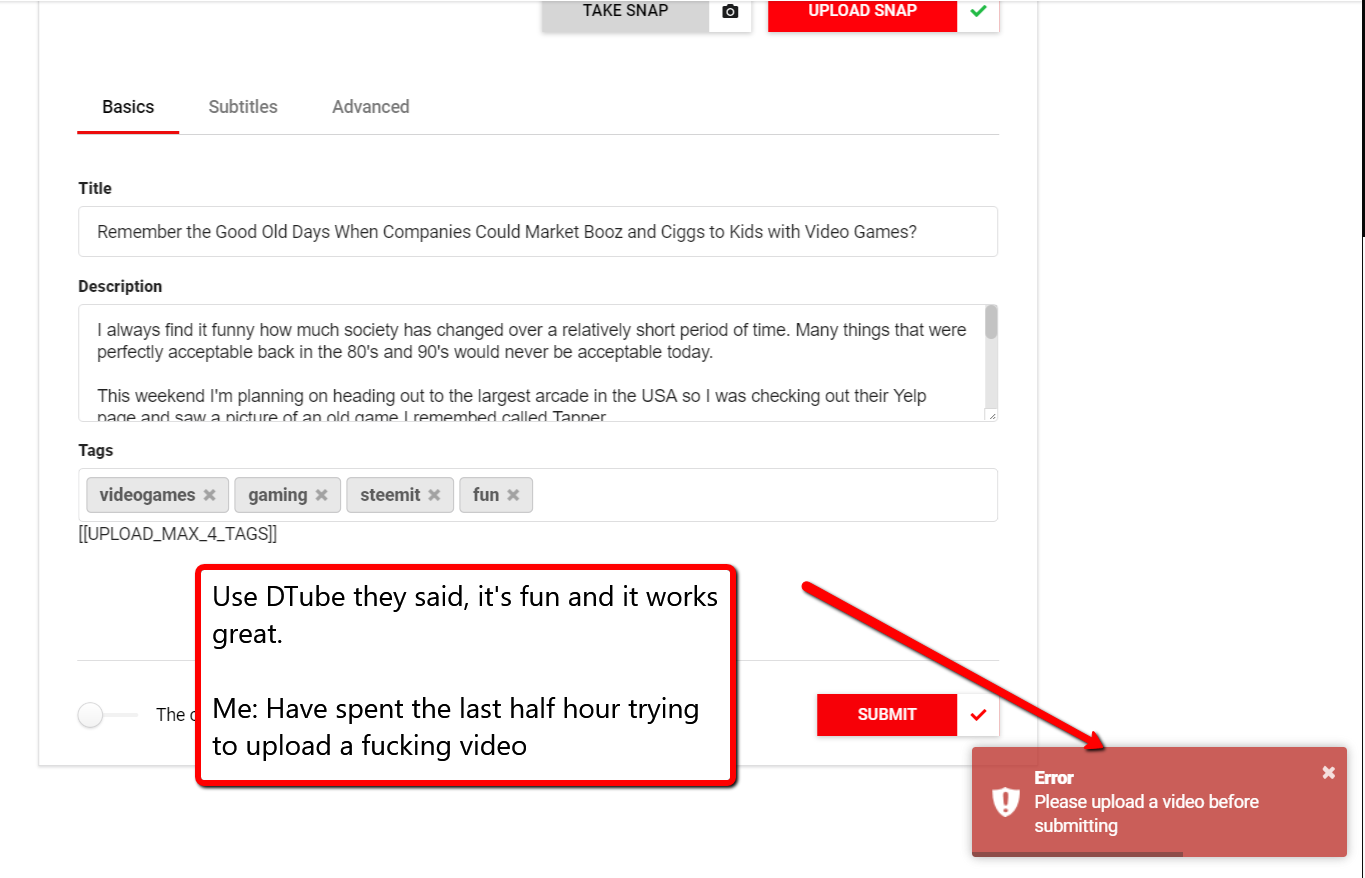Click the camera icon beside Take Snap
The width and height of the screenshot is (1365, 878).
pyautogui.click(x=730, y=12)
